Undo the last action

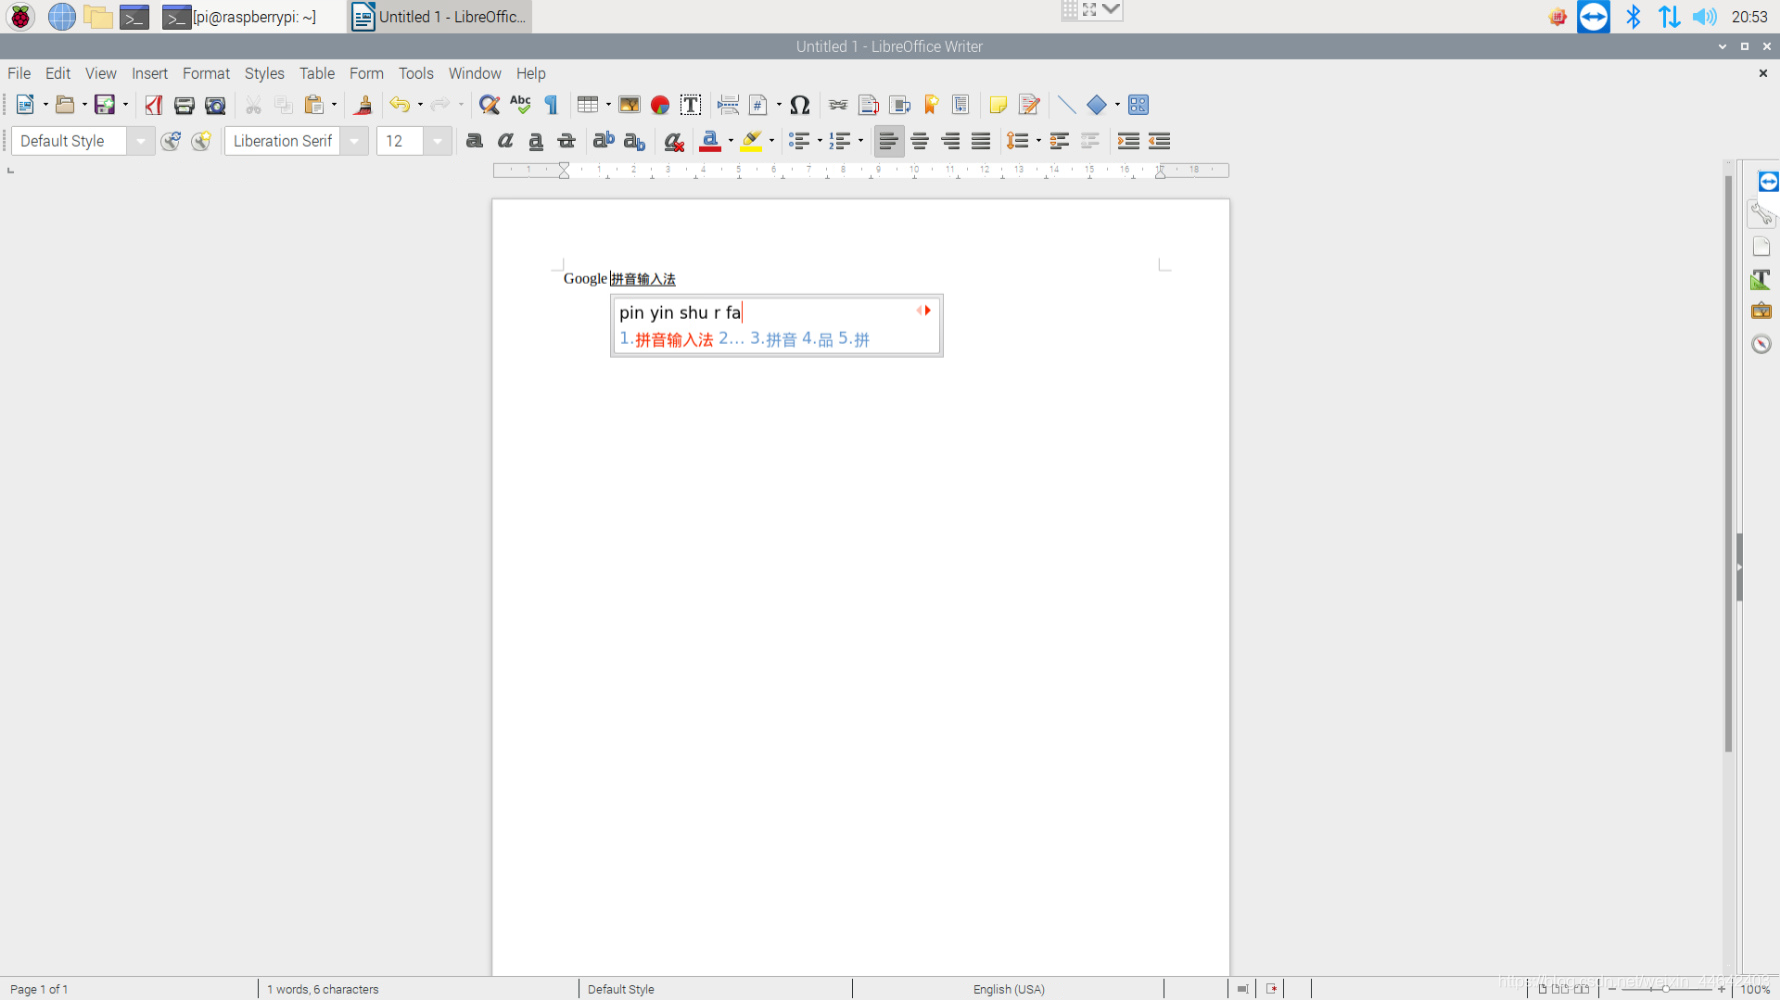[400, 105]
